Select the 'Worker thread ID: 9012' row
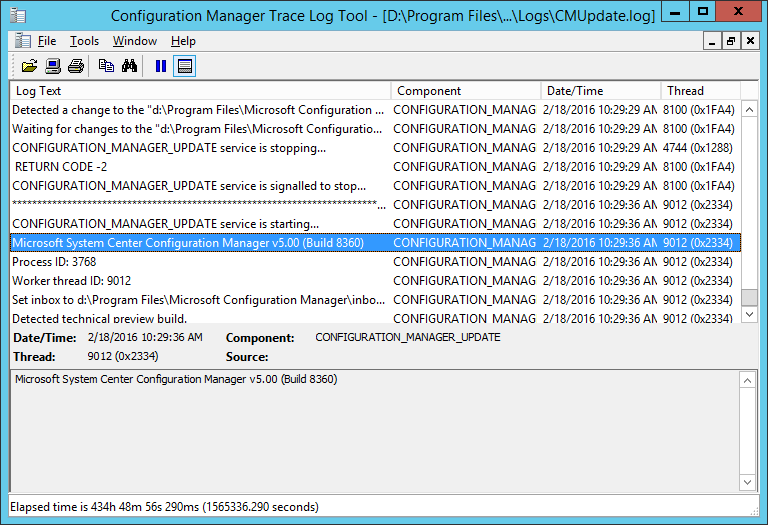Image resolution: width=768 pixels, height=525 pixels. click(376, 281)
